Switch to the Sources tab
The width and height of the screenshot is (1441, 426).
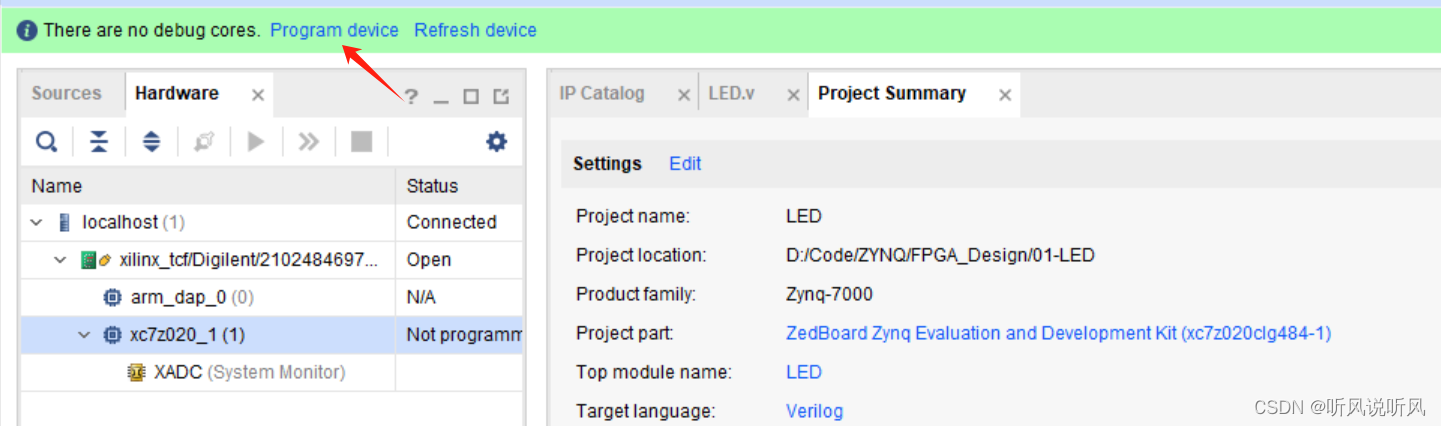coord(66,93)
